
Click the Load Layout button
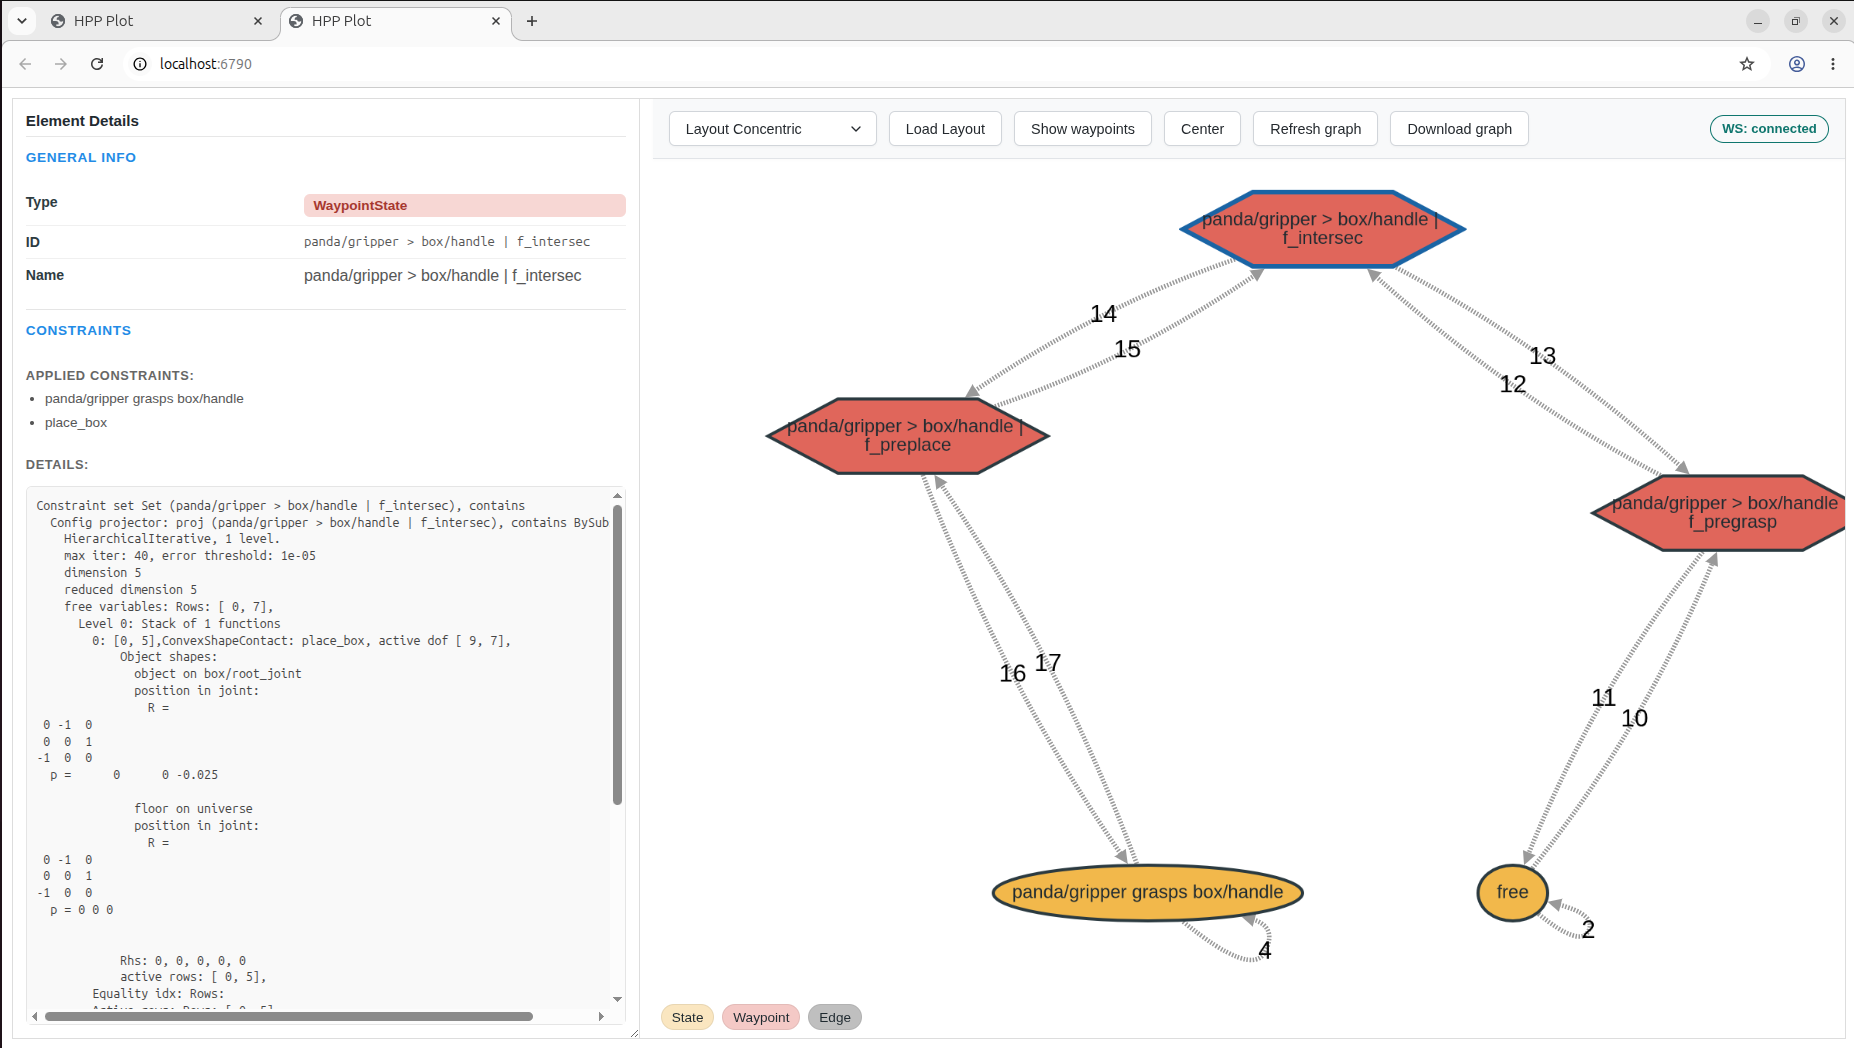[x=945, y=129]
